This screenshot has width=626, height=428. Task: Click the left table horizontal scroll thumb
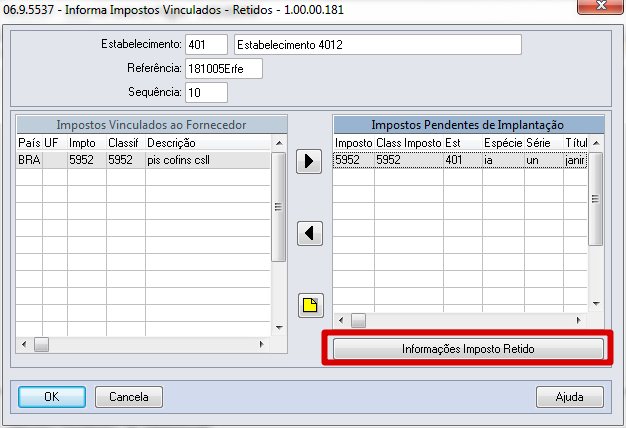tap(41, 344)
